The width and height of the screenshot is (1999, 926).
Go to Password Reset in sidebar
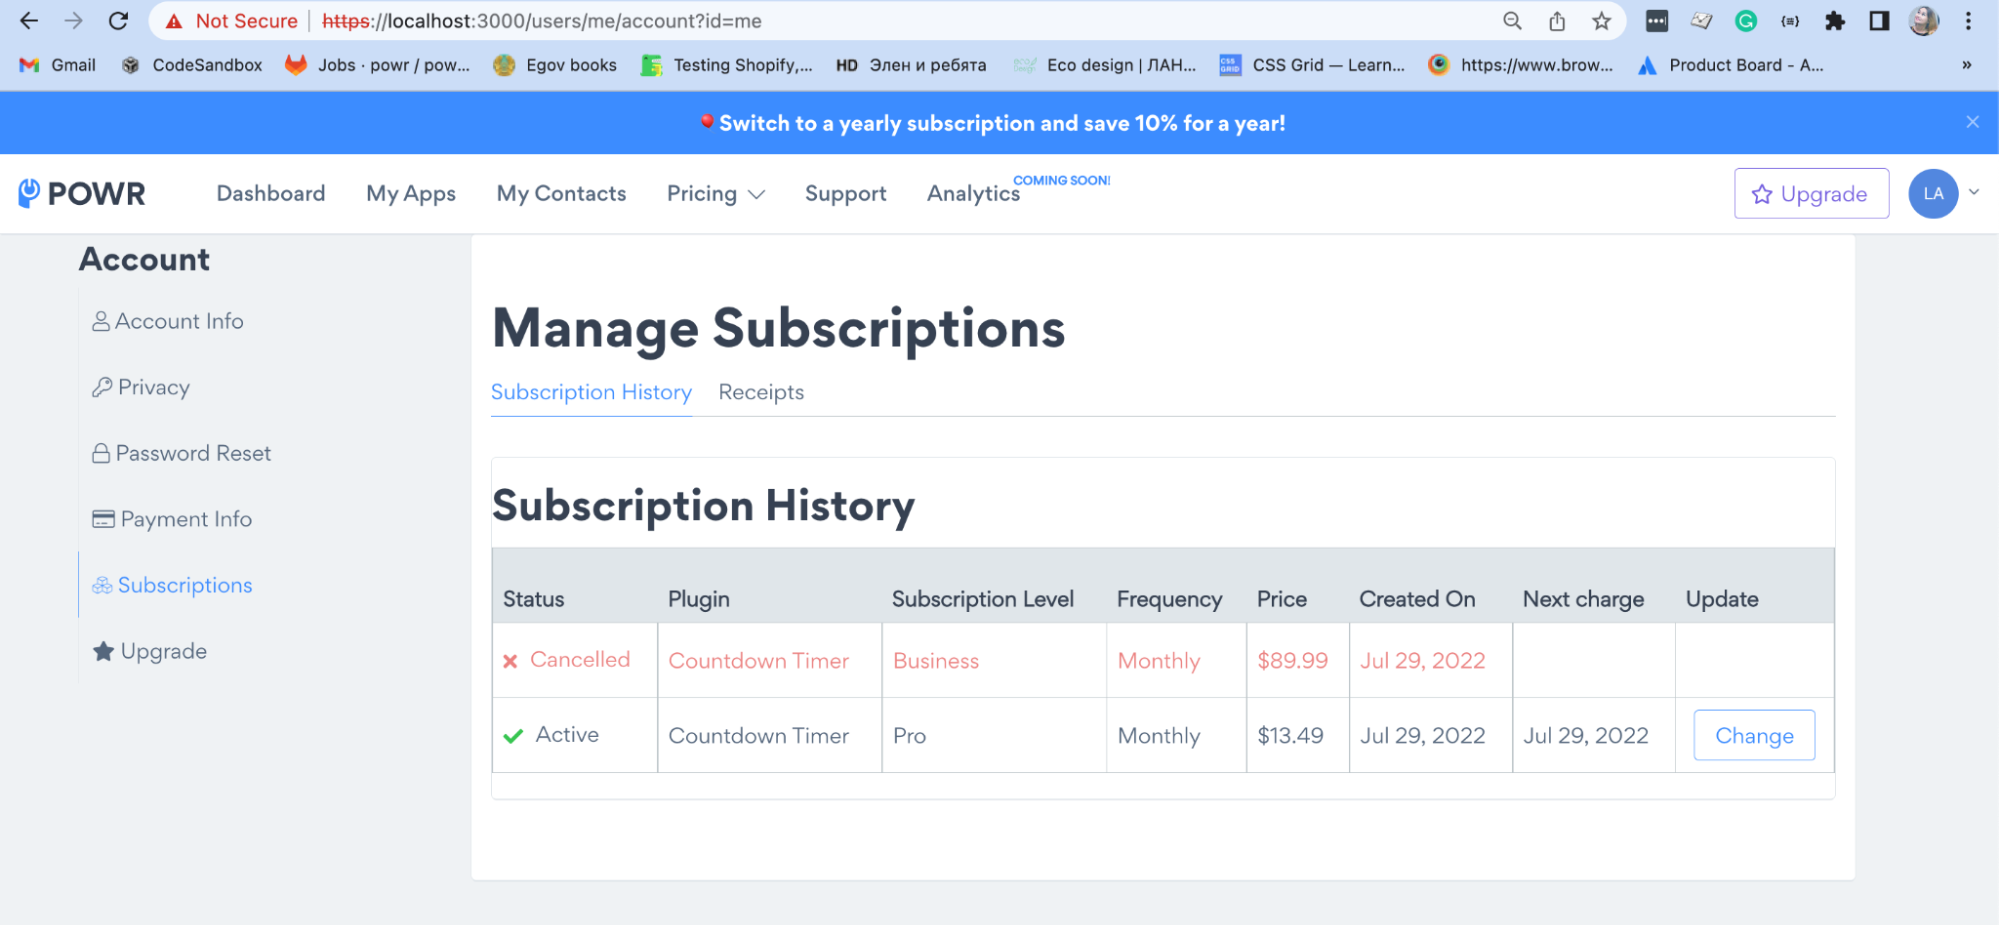click(x=192, y=453)
